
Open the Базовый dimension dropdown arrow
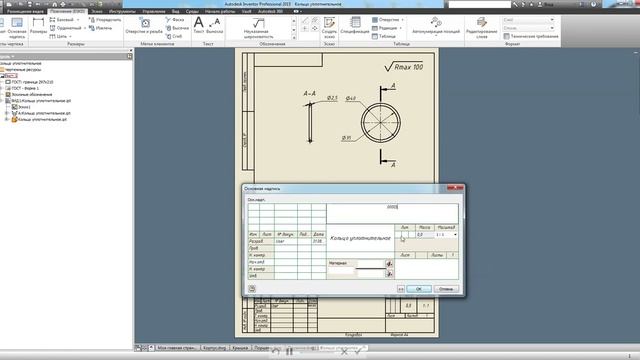[x=78, y=20]
